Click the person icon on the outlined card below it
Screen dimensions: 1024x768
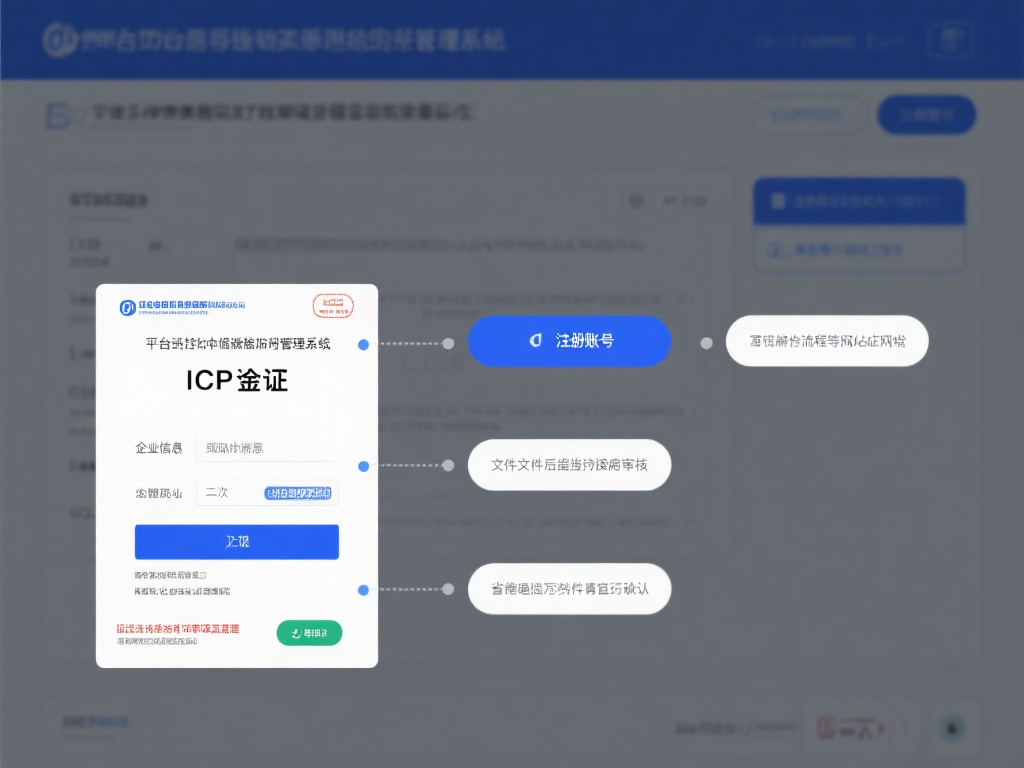774,249
